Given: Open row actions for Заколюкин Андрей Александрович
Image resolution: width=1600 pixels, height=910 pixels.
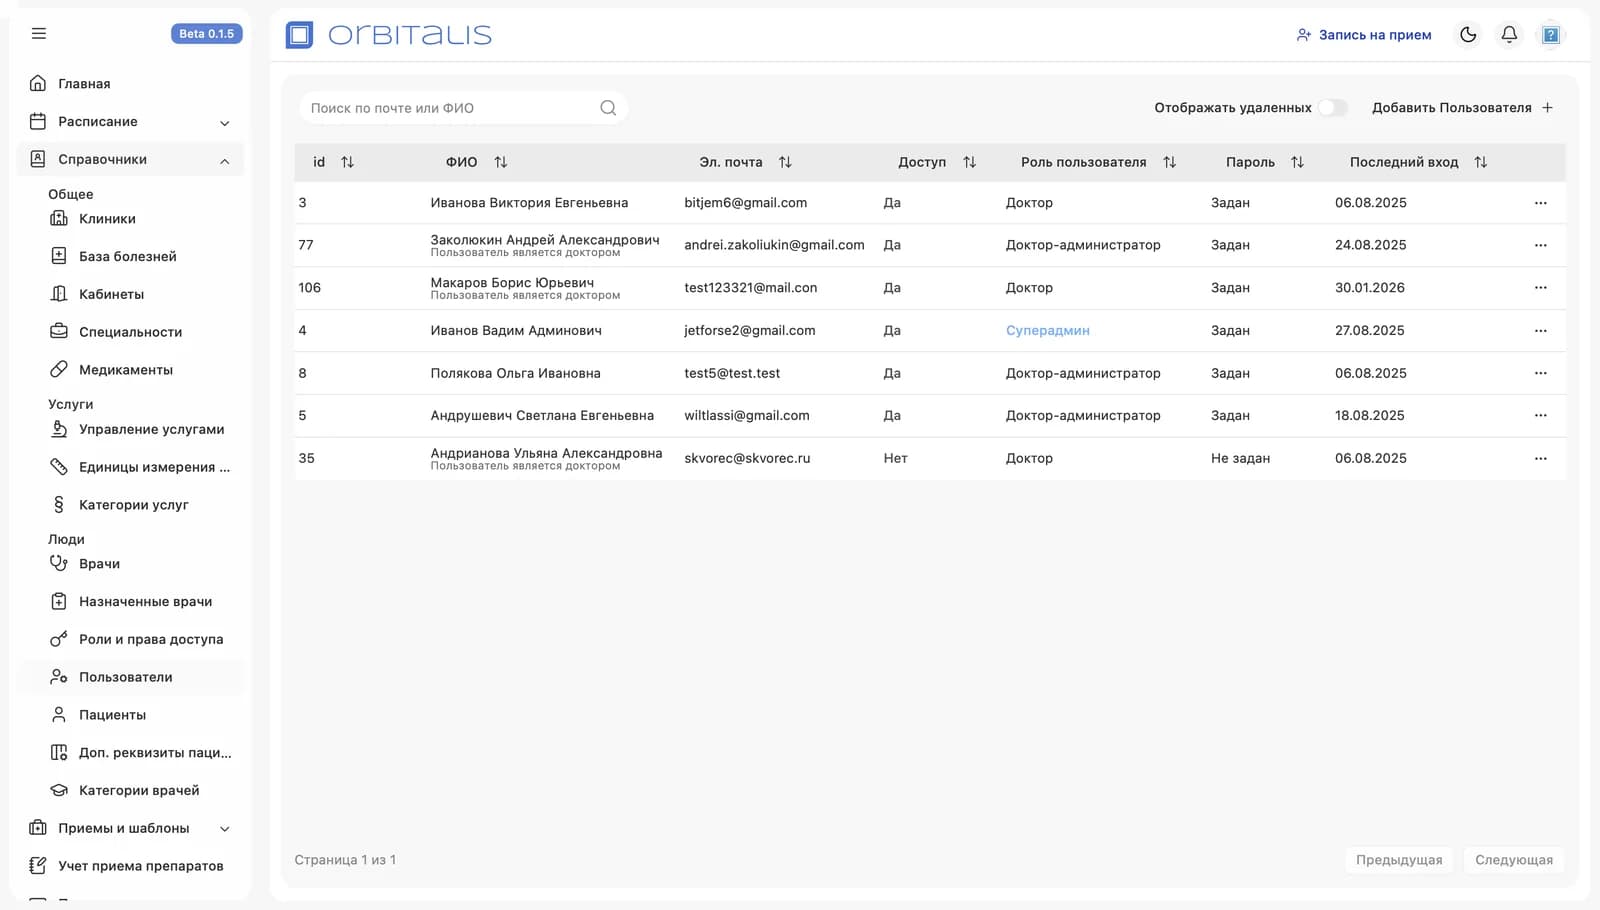Looking at the screenshot, I should [x=1541, y=245].
